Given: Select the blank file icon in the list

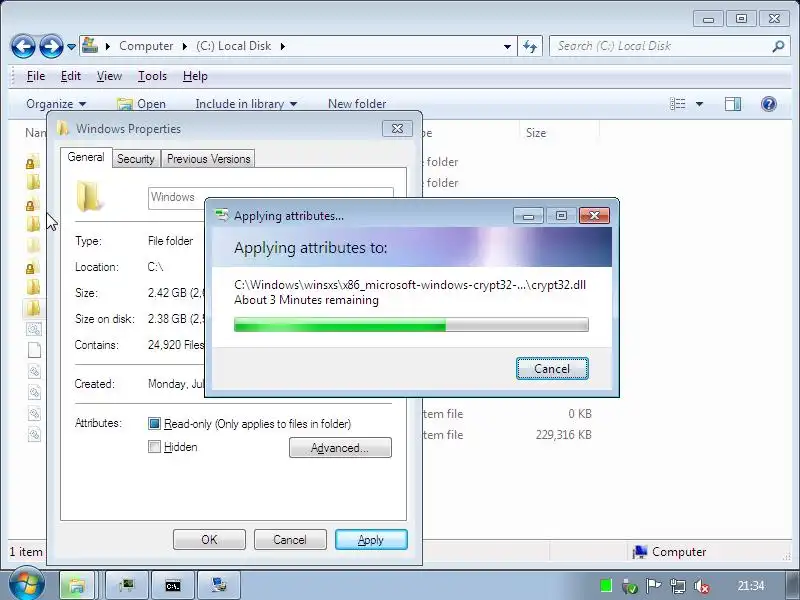Looking at the screenshot, I should [34, 350].
